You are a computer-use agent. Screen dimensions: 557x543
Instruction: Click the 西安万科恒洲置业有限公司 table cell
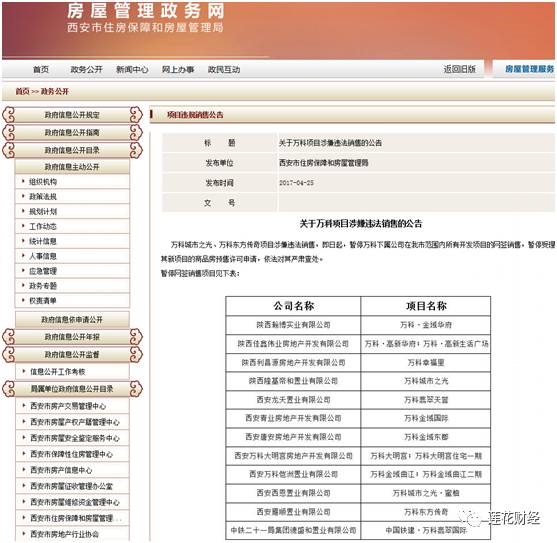293,474
